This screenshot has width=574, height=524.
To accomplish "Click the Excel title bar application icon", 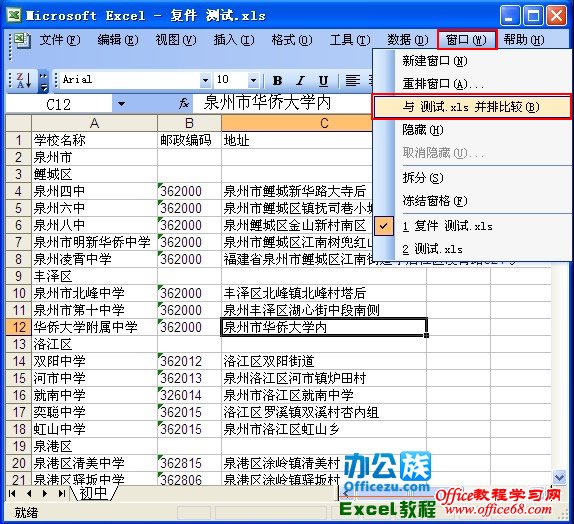I will 14,15.
